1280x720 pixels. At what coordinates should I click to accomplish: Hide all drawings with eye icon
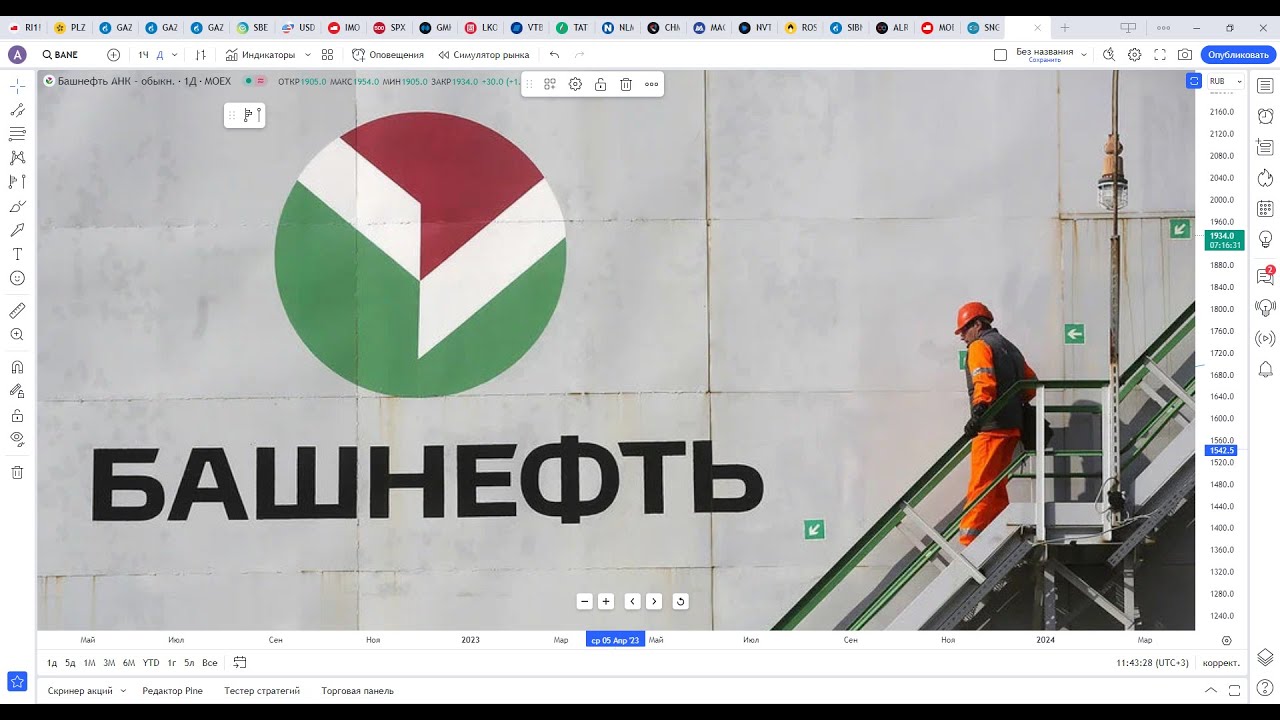[17, 439]
